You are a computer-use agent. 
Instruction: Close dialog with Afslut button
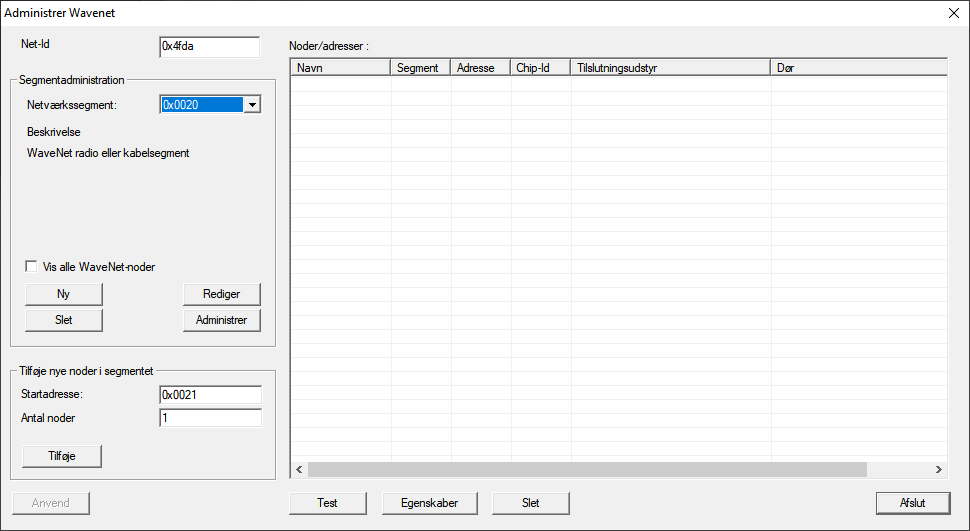pyautogui.click(x=912, y=502)
